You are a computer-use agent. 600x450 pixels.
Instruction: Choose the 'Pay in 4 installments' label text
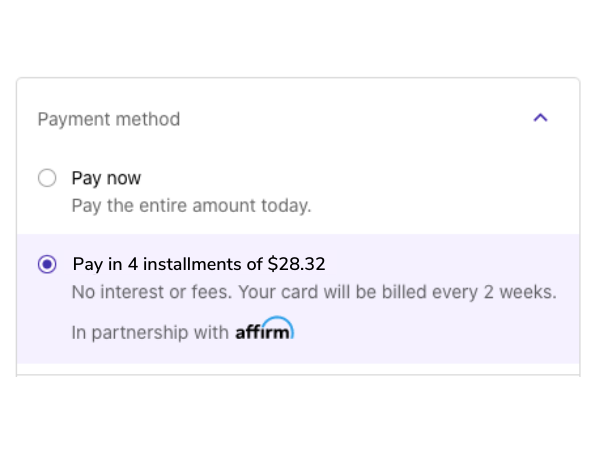pyautogui.click(x=168, y=264)
